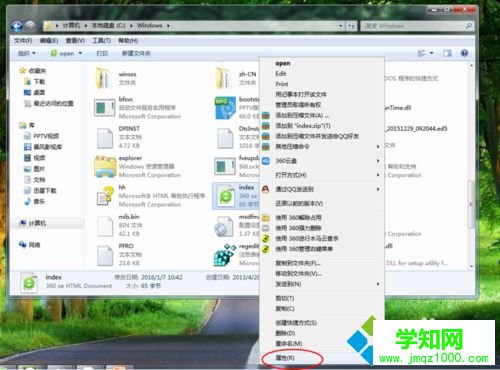Click into the Windows search box
This screenshot has width=500, height=370.
click(x=413, y=26)
